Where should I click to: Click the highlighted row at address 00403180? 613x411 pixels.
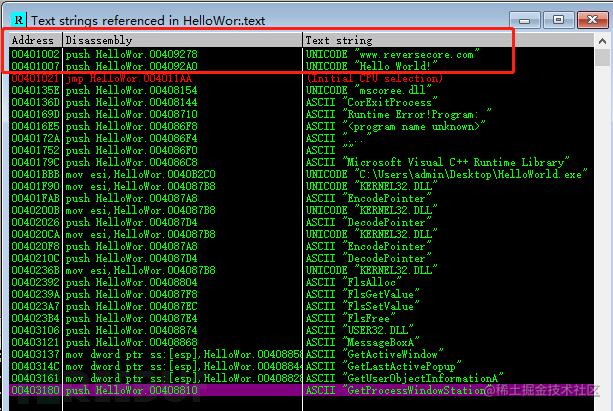point(301,390)
